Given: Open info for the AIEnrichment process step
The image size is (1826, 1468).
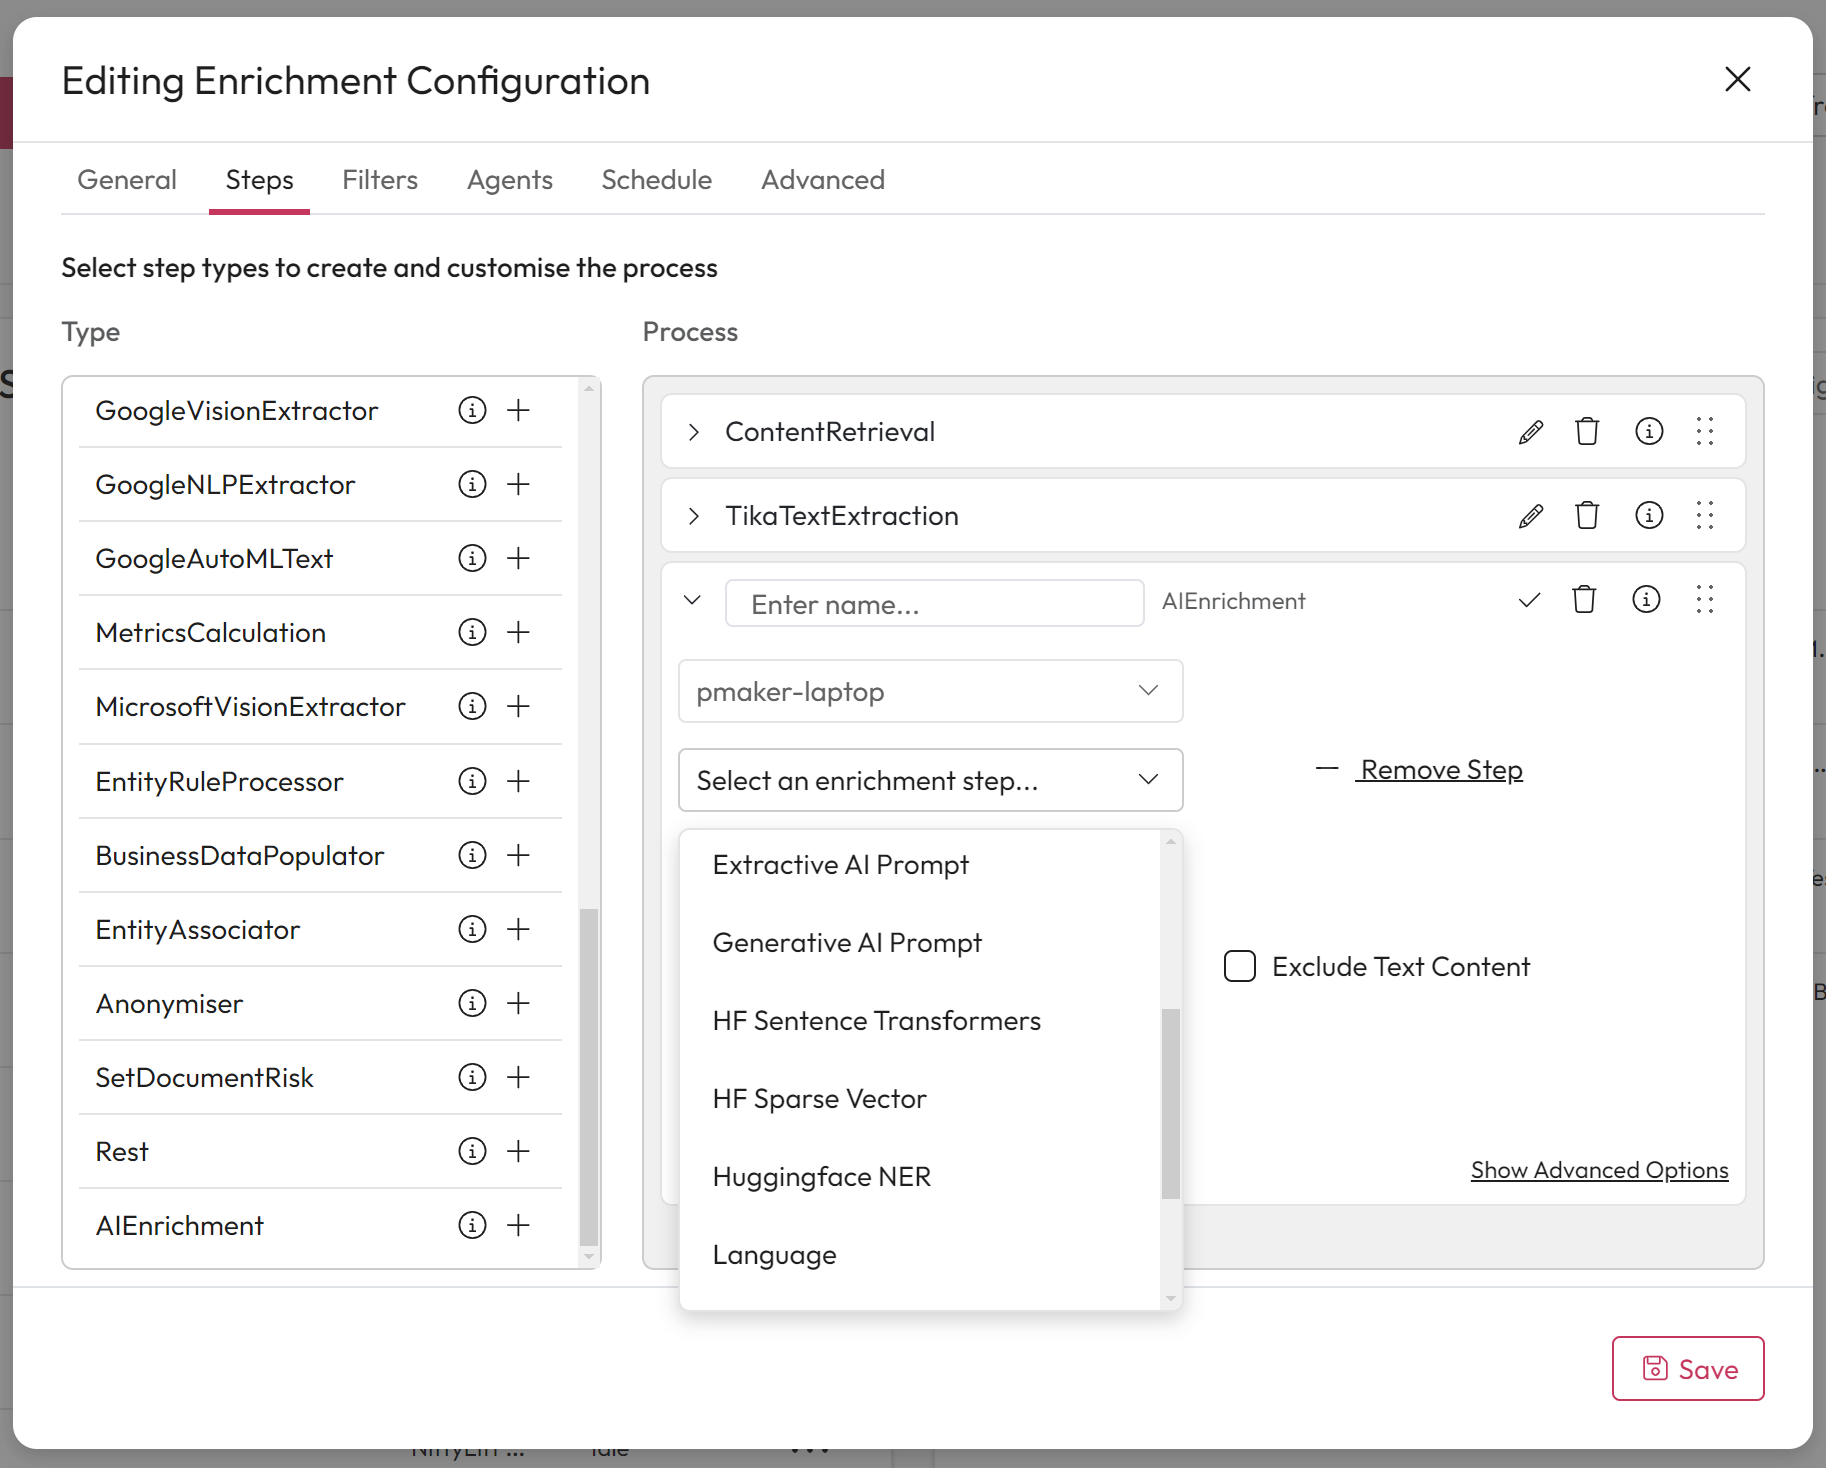Looking at the screenshot, I should pyautogui.click(x=1646, y=600).
